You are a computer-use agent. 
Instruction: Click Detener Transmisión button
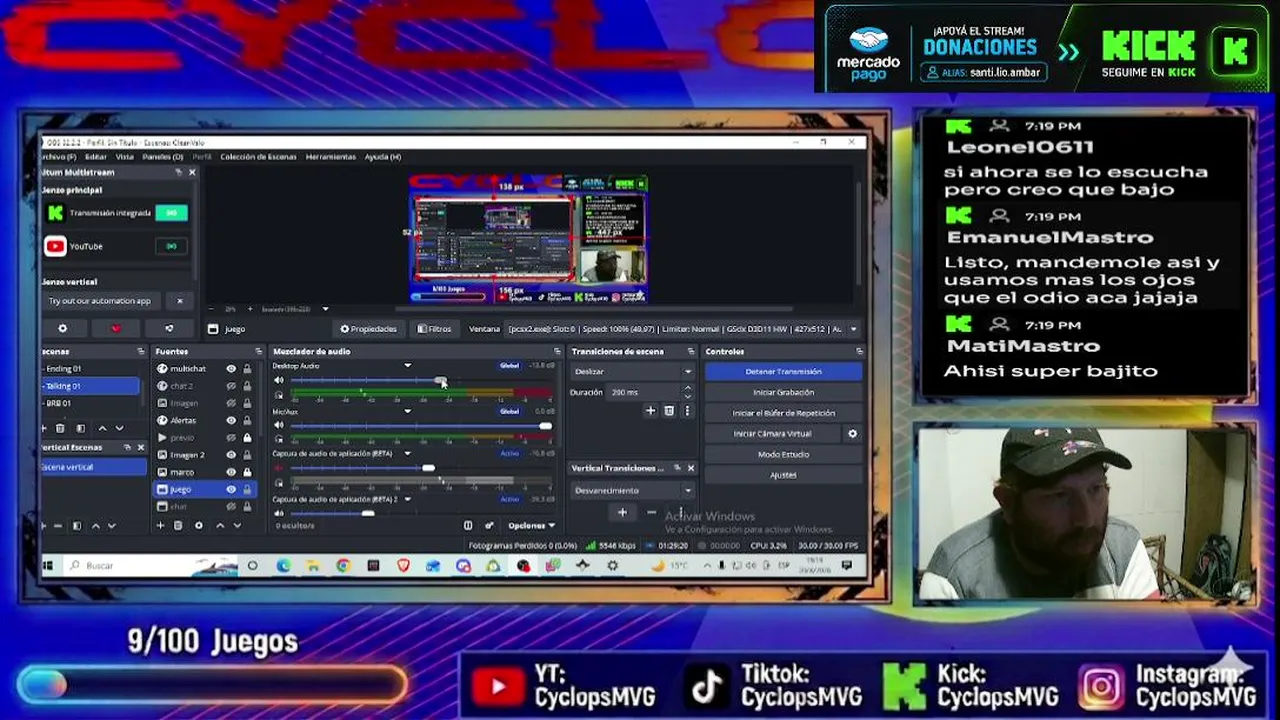pyautogui.click(x=783, y=372)
